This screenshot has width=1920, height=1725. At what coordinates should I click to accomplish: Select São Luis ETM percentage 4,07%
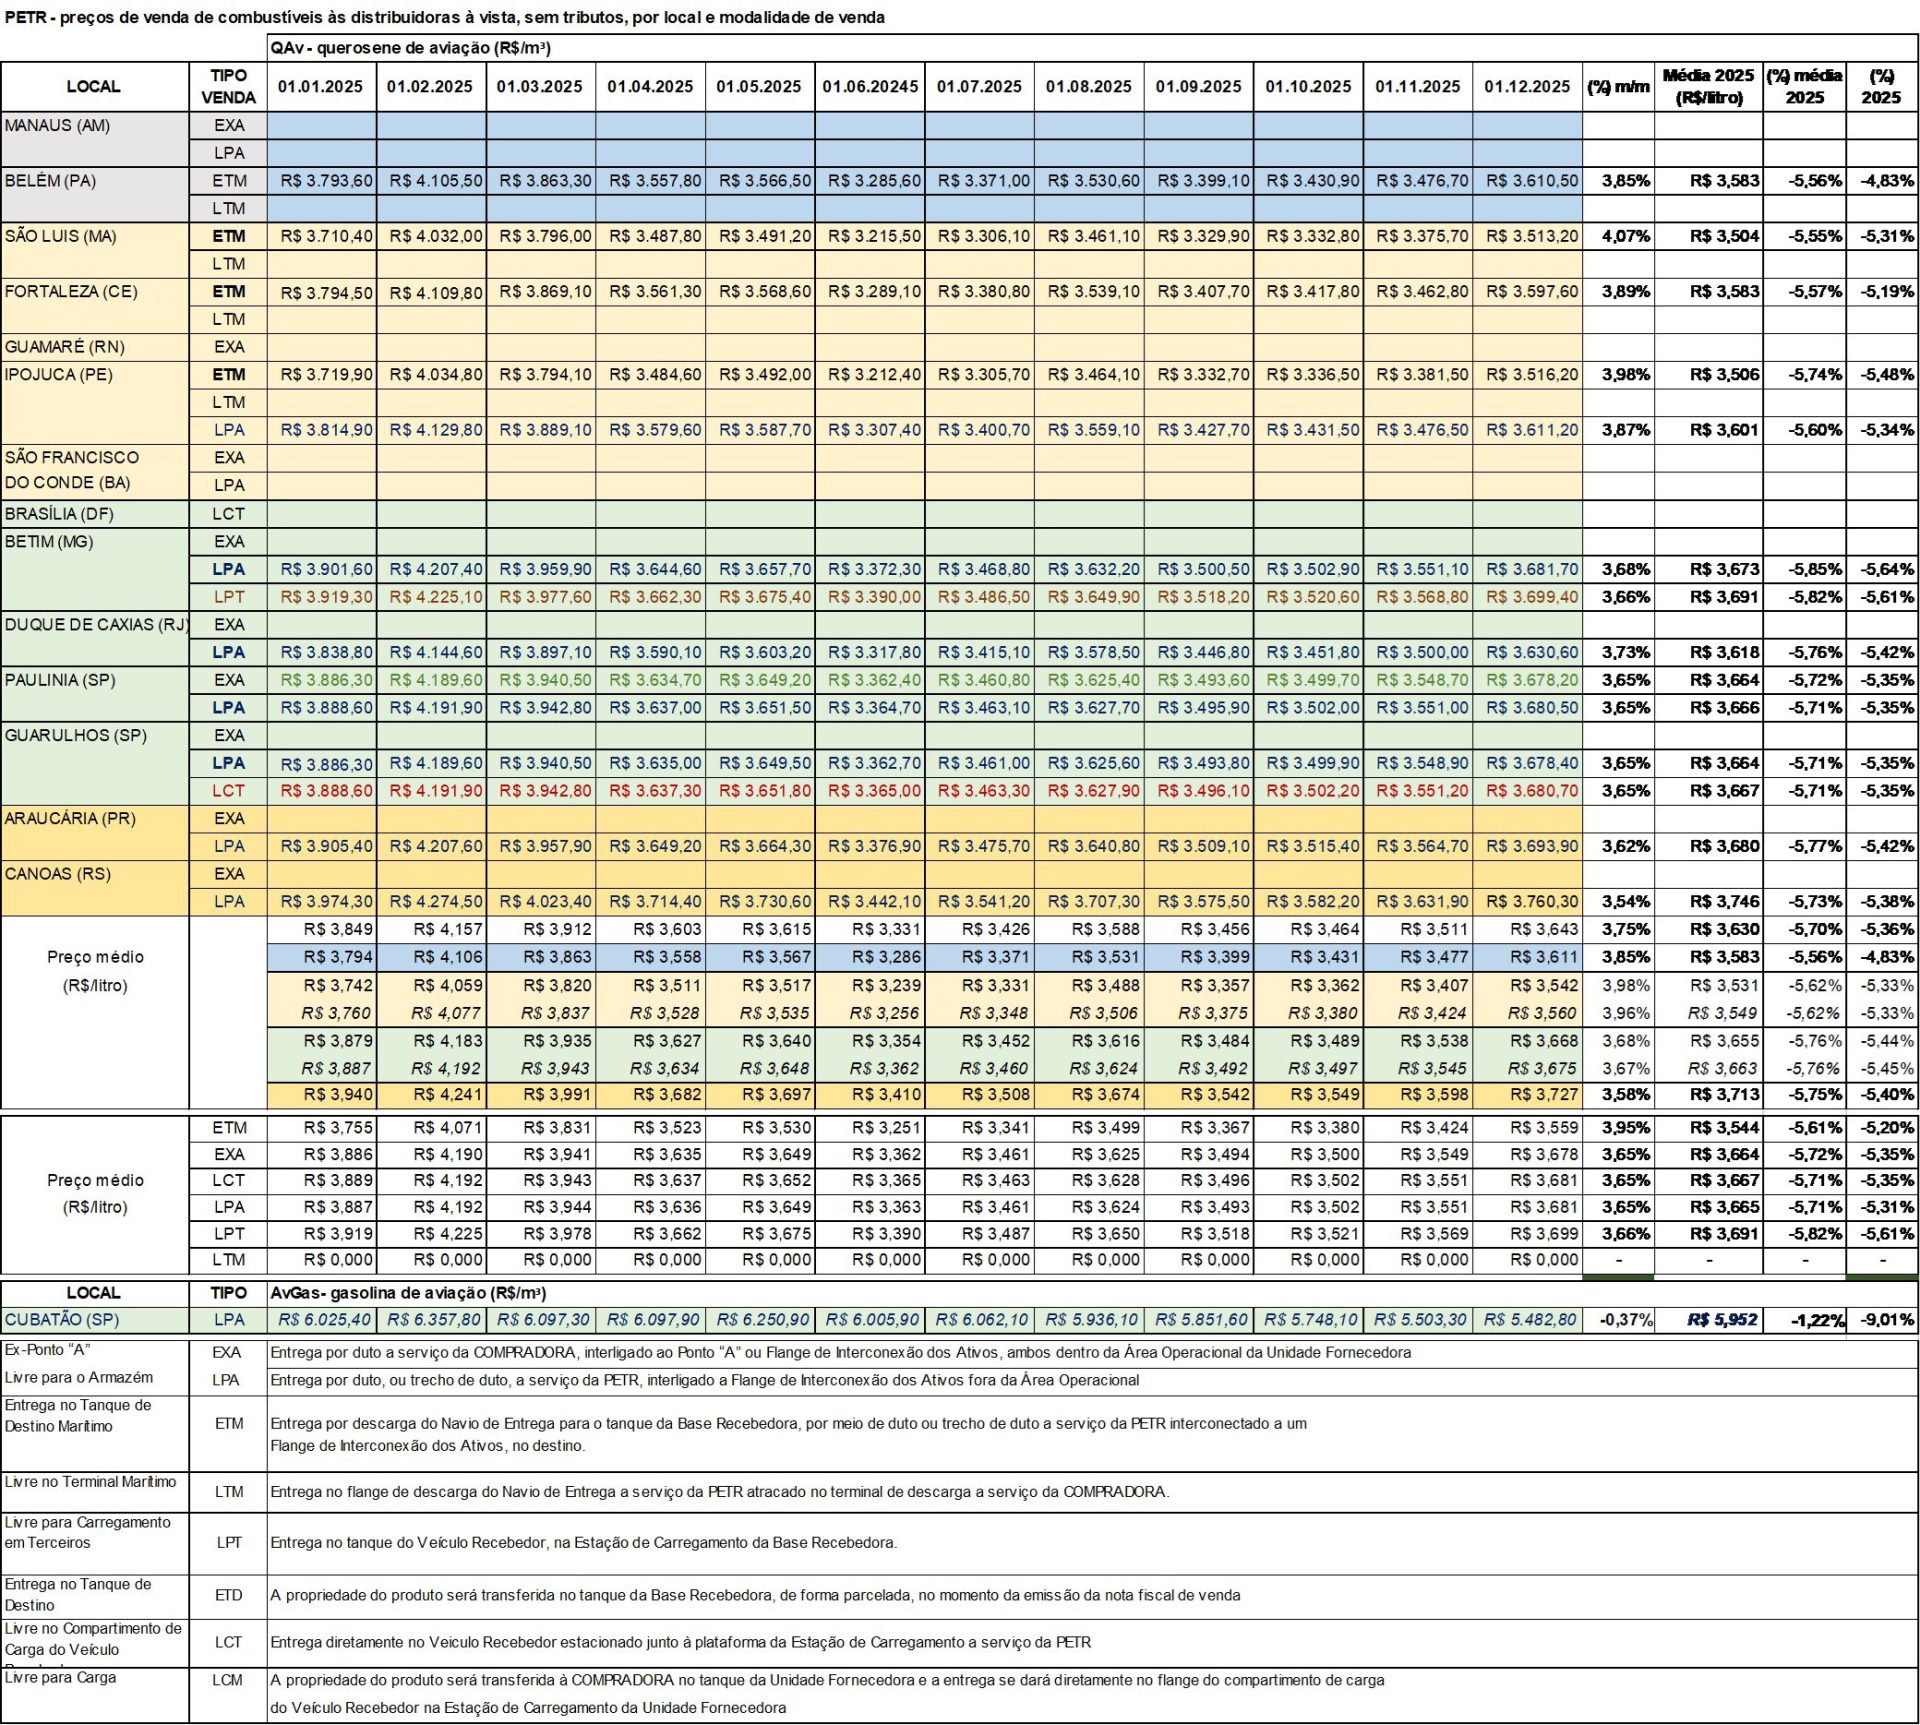(1626, 237)
